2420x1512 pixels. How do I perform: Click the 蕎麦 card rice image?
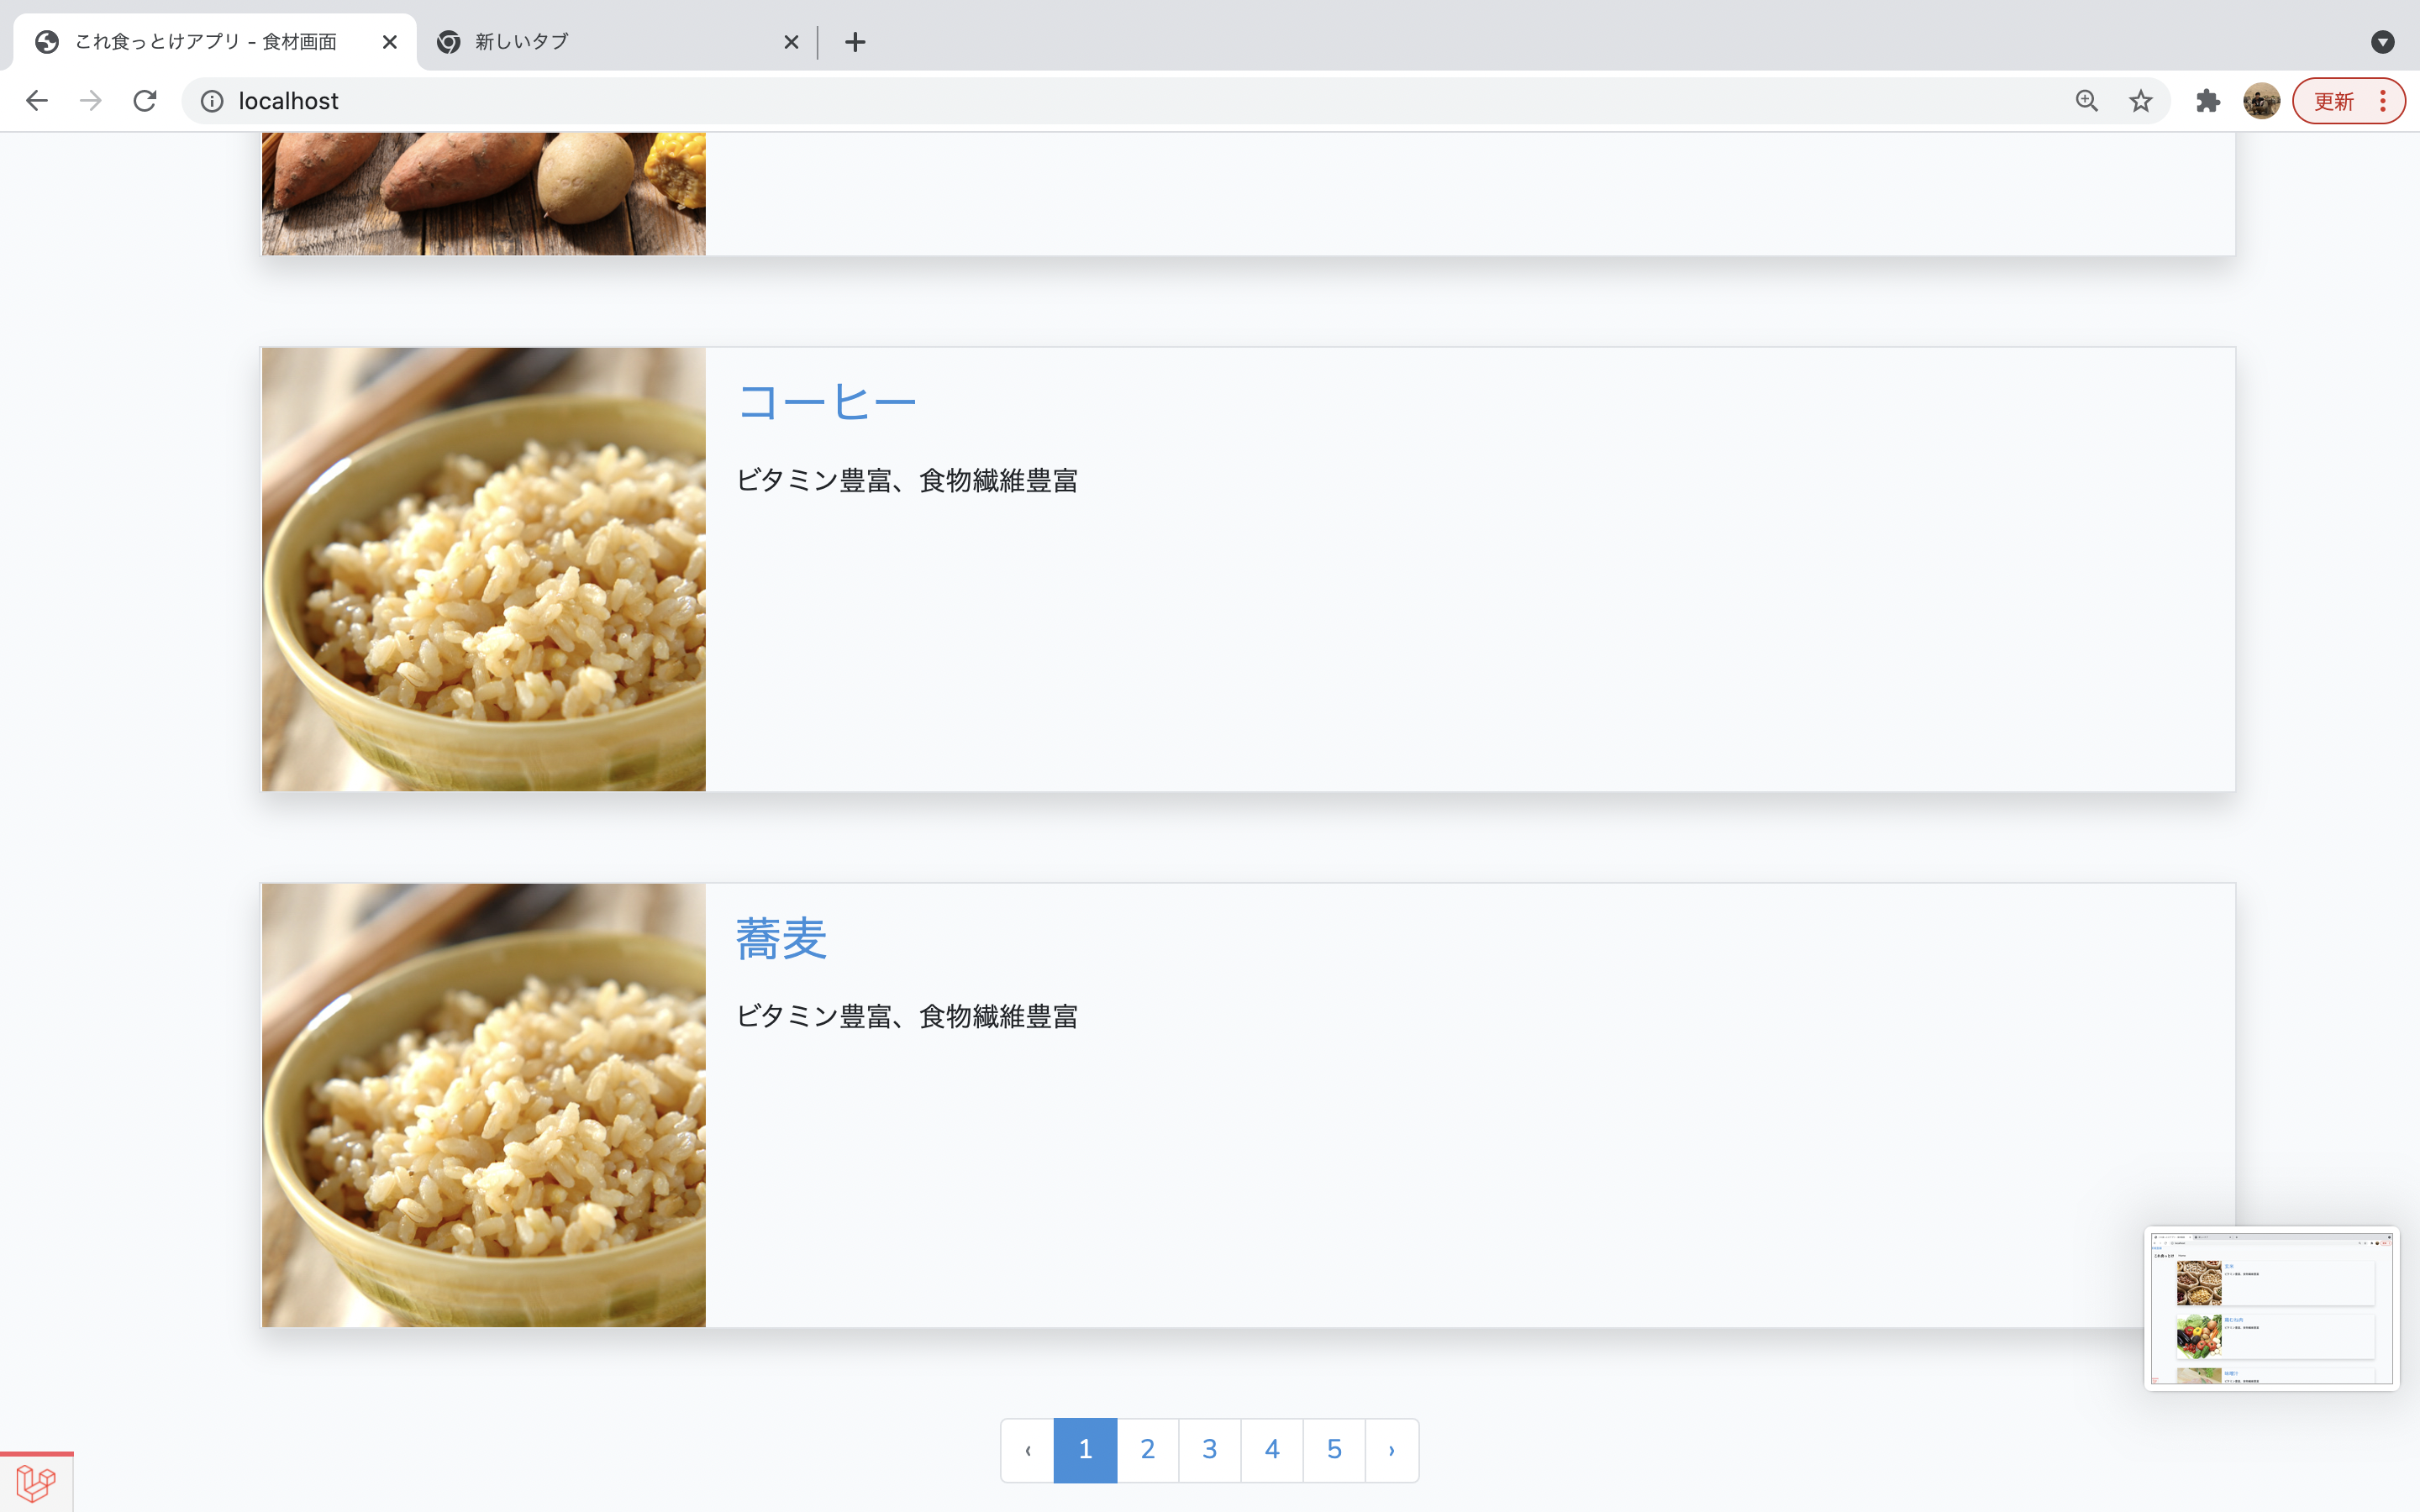click(x=484, y=1105)
